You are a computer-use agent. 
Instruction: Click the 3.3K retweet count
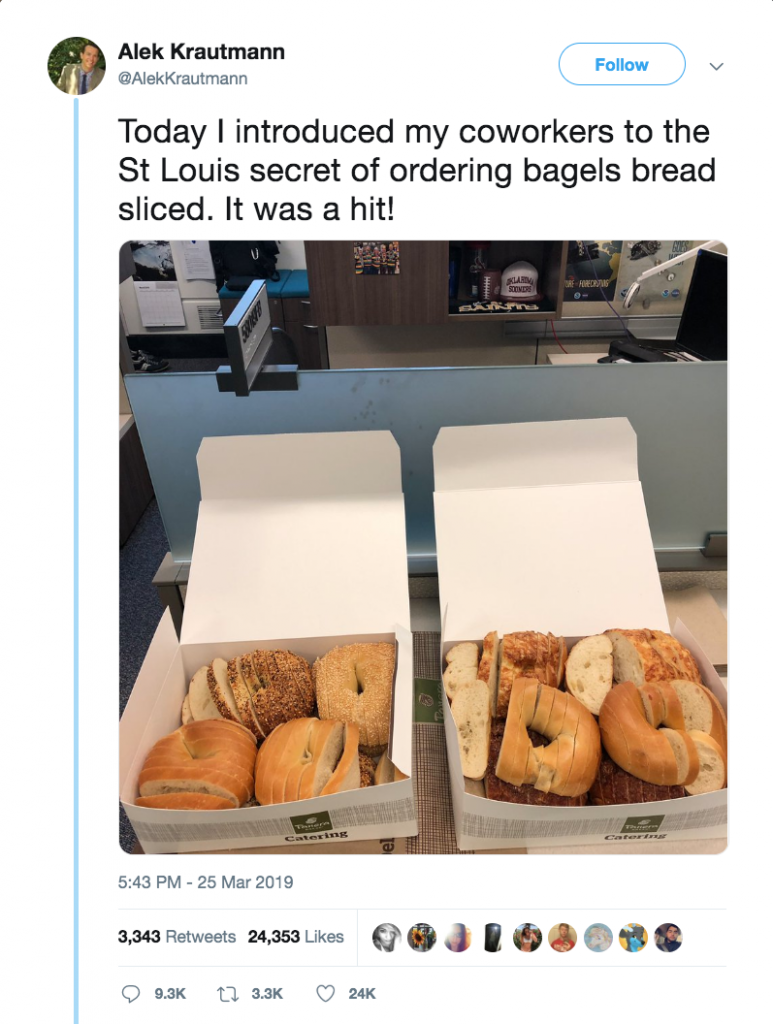coord(267,993)
